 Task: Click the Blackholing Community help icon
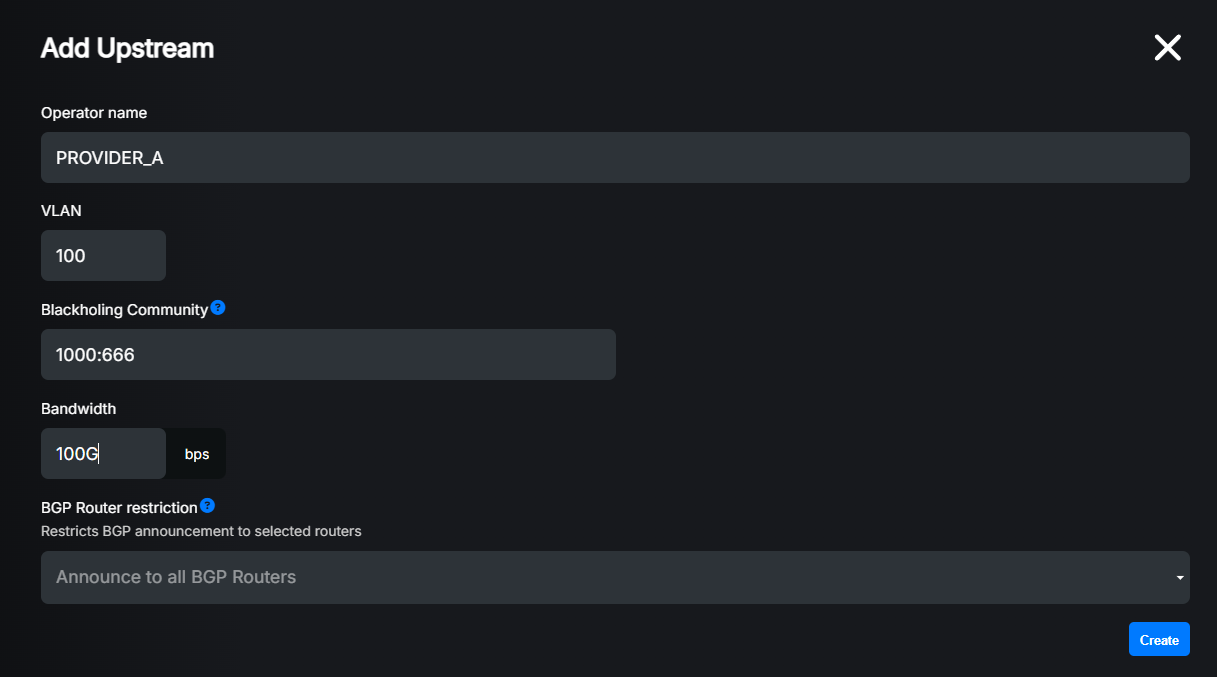[218, 308]
